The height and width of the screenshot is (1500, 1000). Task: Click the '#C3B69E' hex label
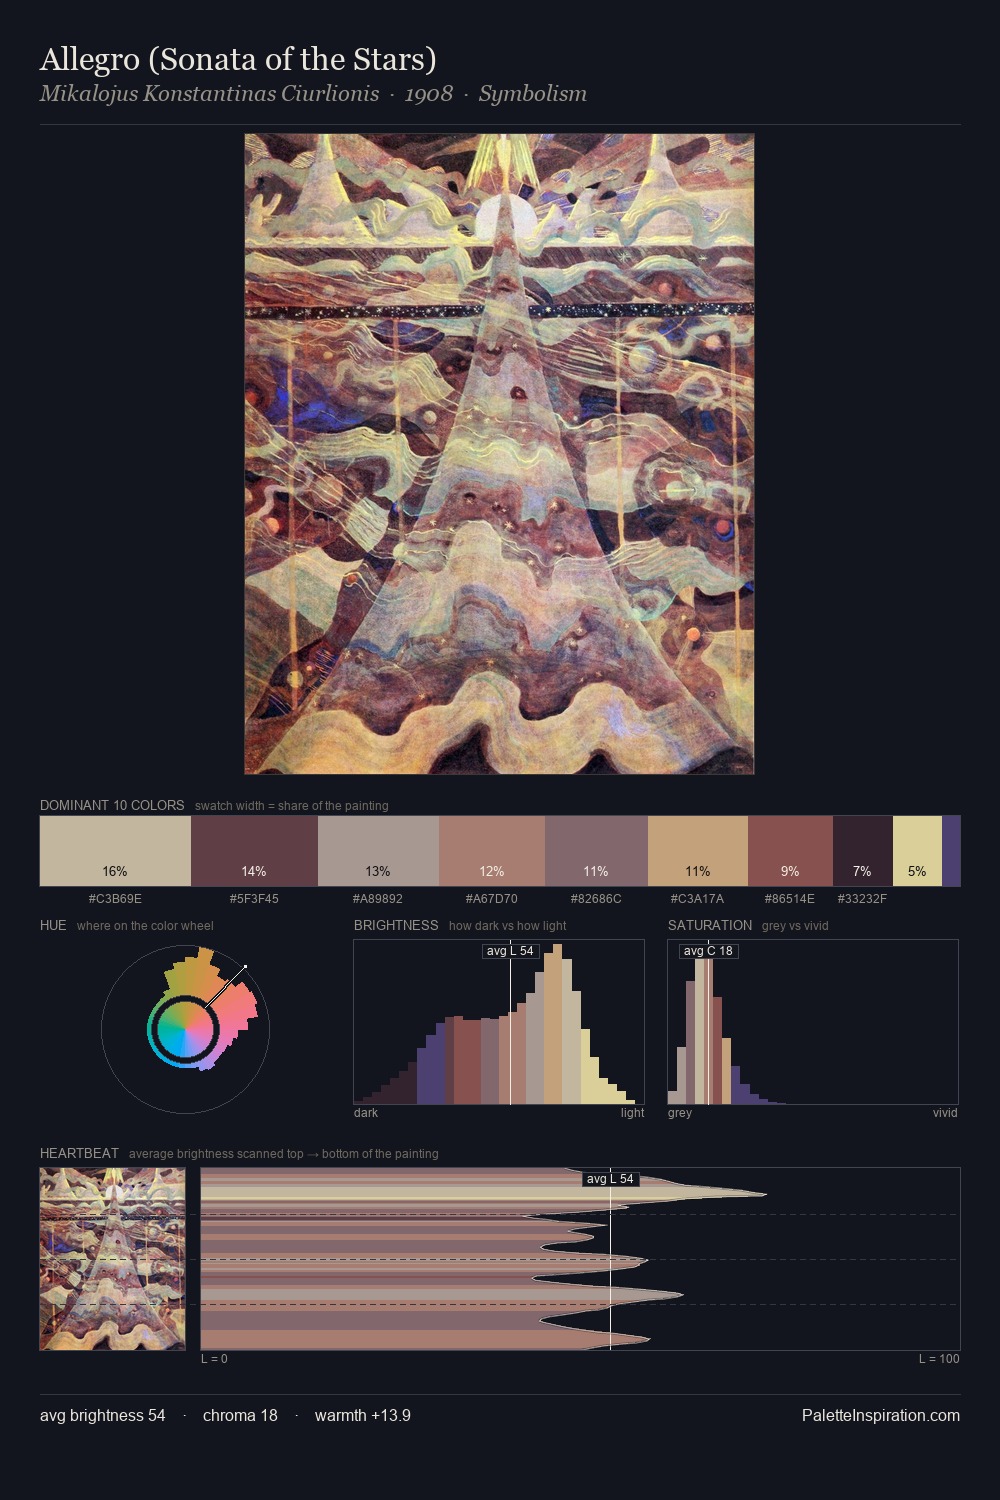[115, 898]
